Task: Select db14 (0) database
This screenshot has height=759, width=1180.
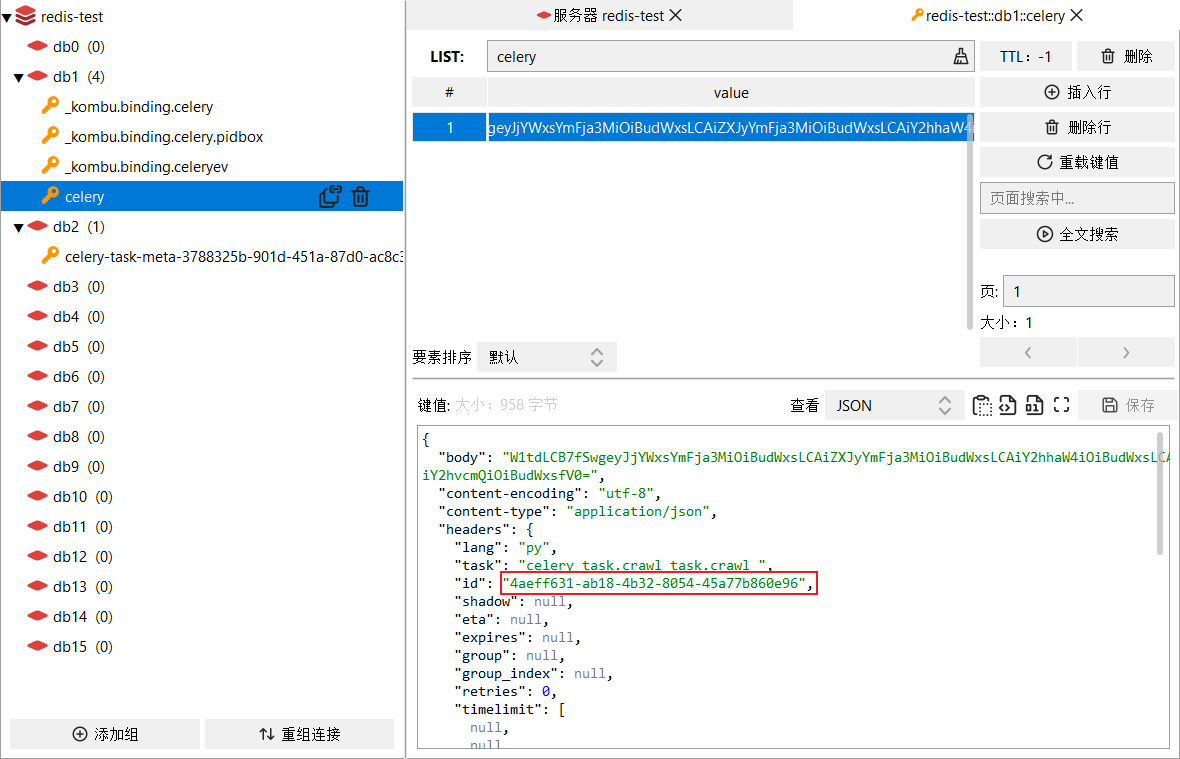Action: [83, 617]
